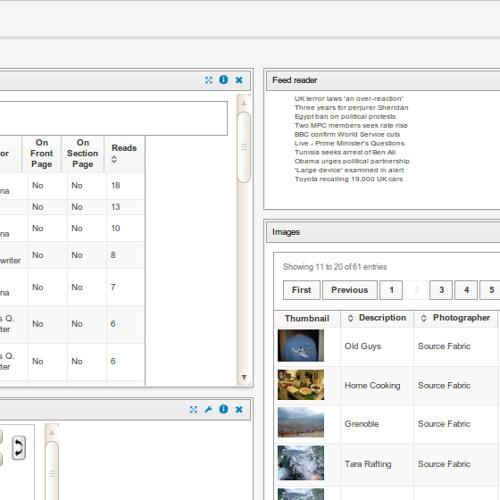
Task: Open the feed item about UK terror laws
Action: [x=349, y=99]
